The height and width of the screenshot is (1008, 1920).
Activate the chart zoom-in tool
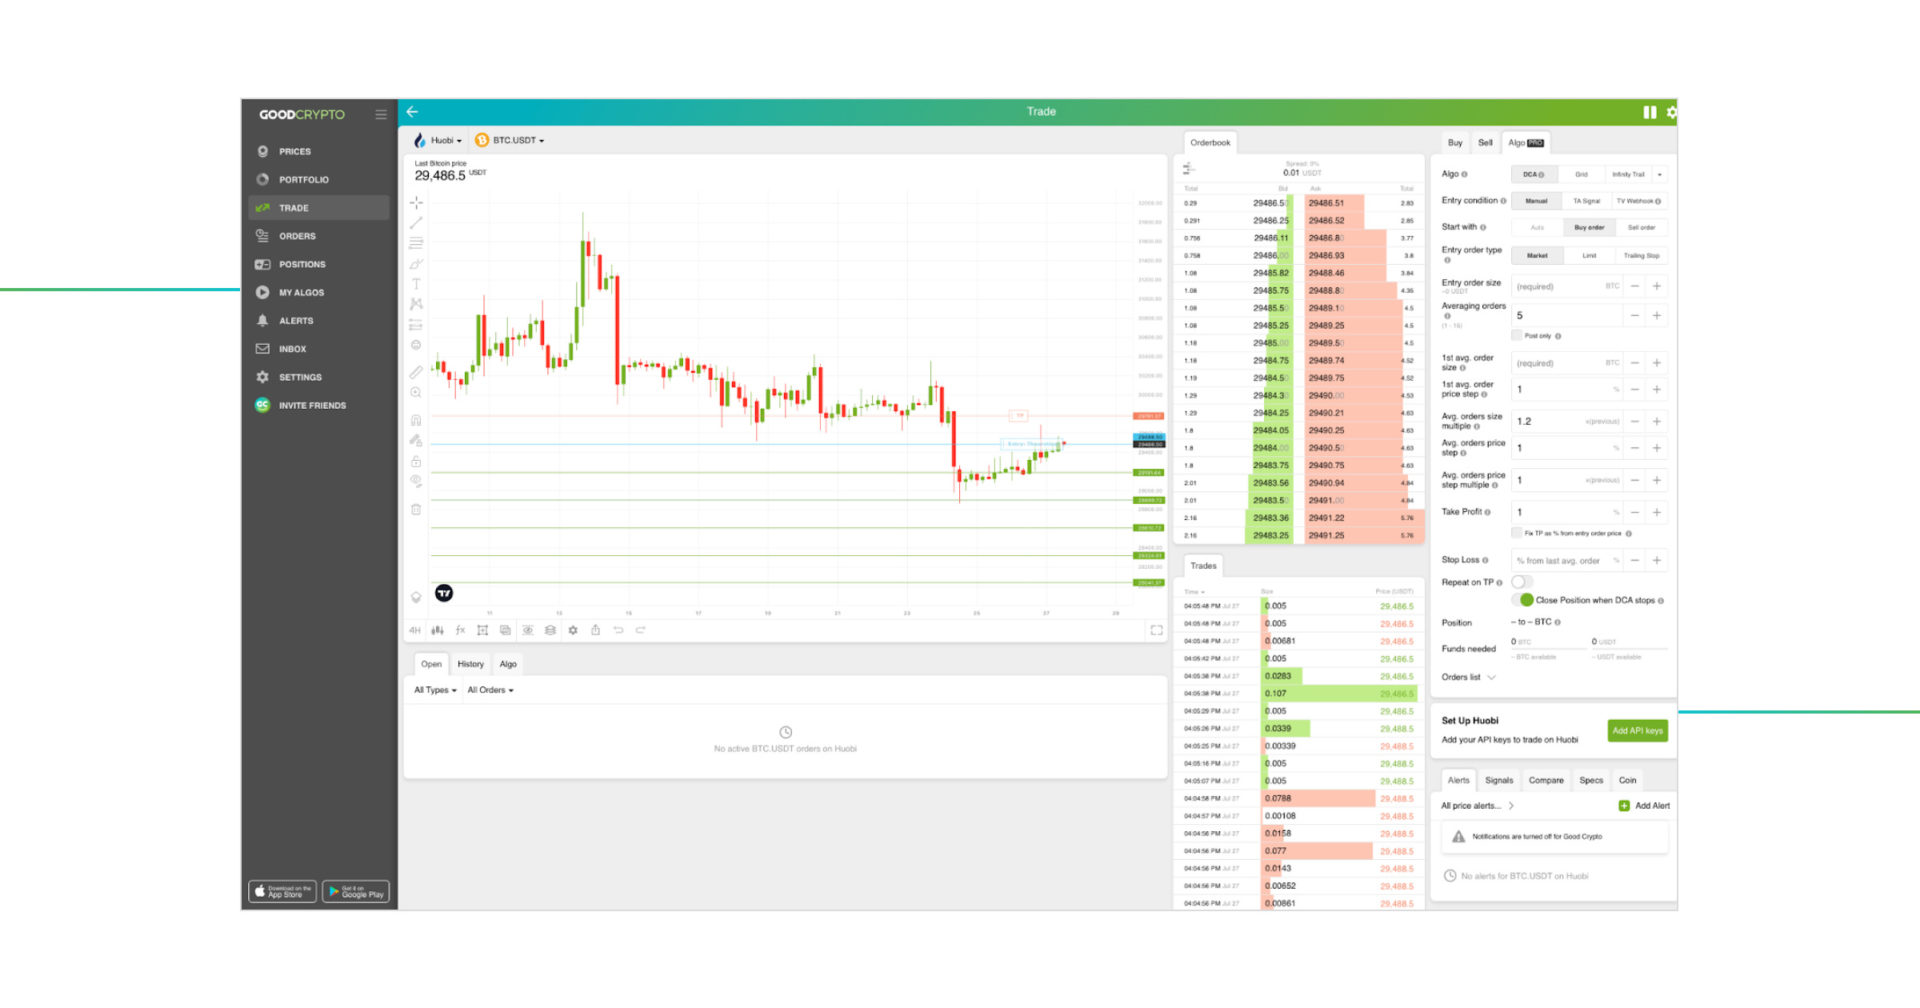(x=416, y=393)
